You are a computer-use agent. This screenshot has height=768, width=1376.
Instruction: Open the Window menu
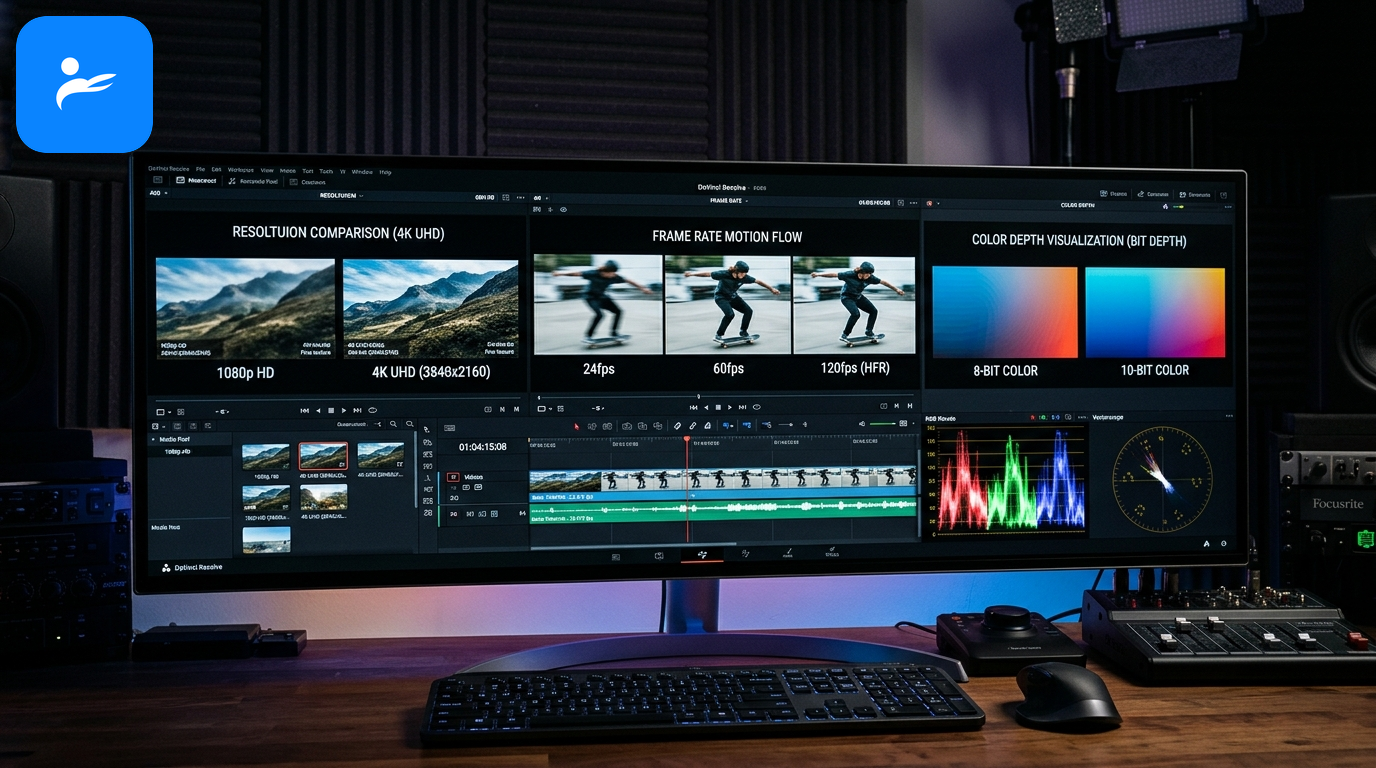click(362, 172)
